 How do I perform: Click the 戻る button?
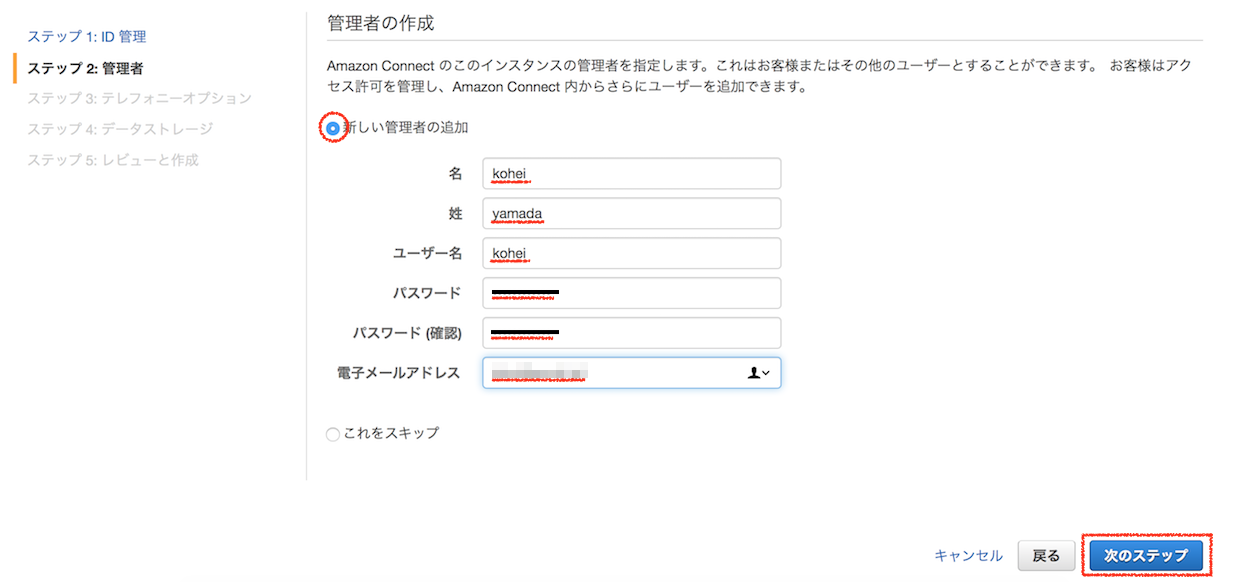point(1046,555)
